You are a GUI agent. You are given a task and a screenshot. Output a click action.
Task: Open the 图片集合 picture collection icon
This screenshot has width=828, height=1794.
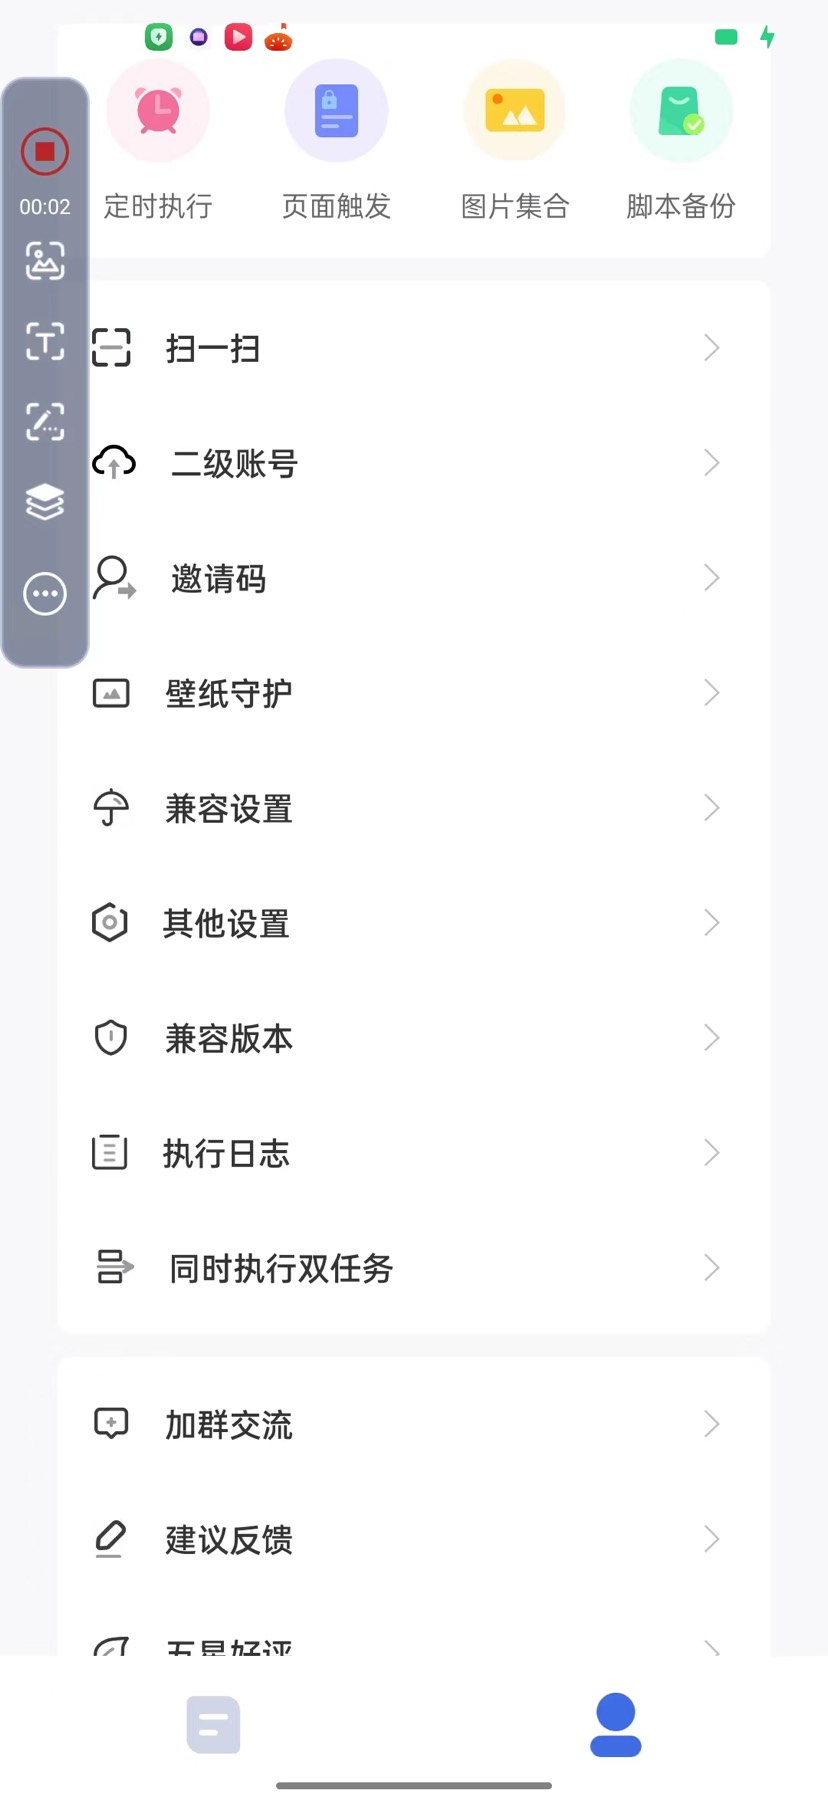point(514,111)
